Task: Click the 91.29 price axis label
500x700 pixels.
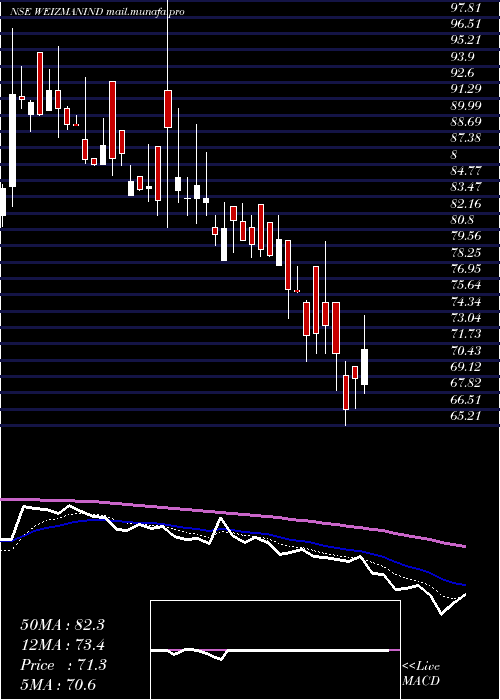Action: coord(465,89)
